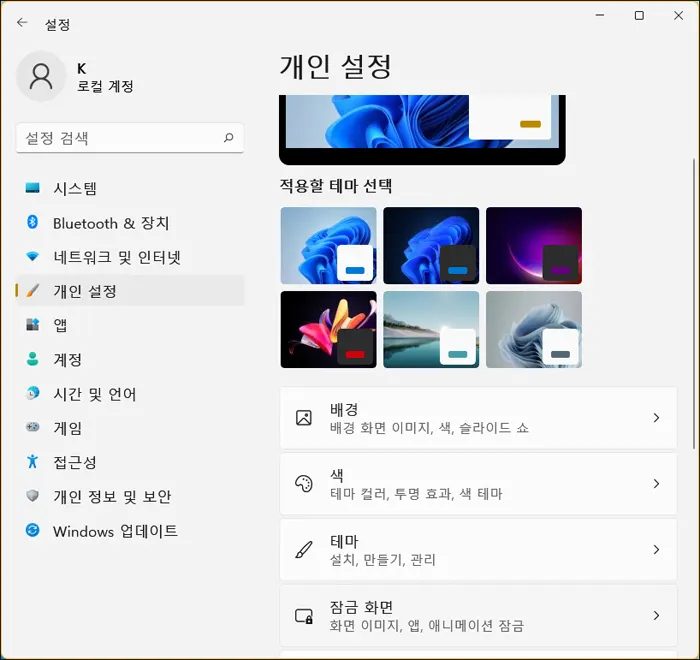Viewport: 700px width, 660px height.
Task: Click the Windows 업데이트 sync icon
Action: (32, 530)
